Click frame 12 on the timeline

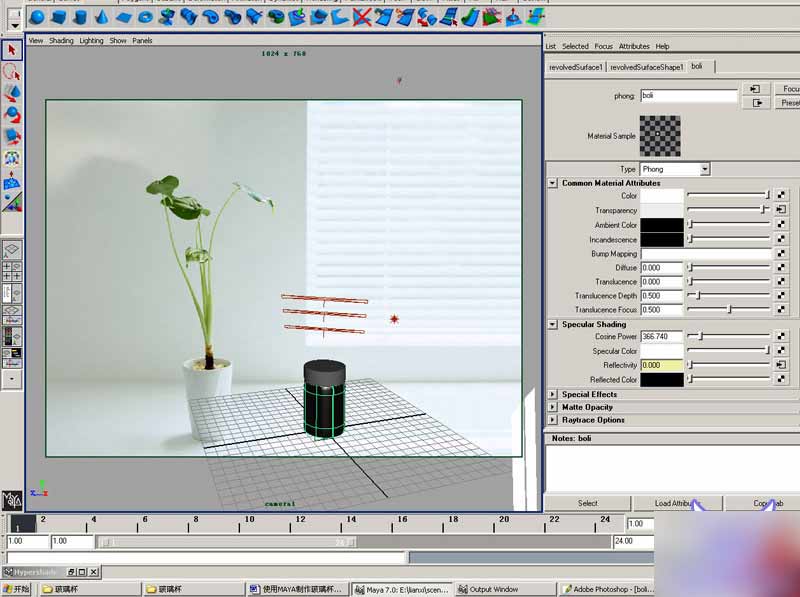301,523
